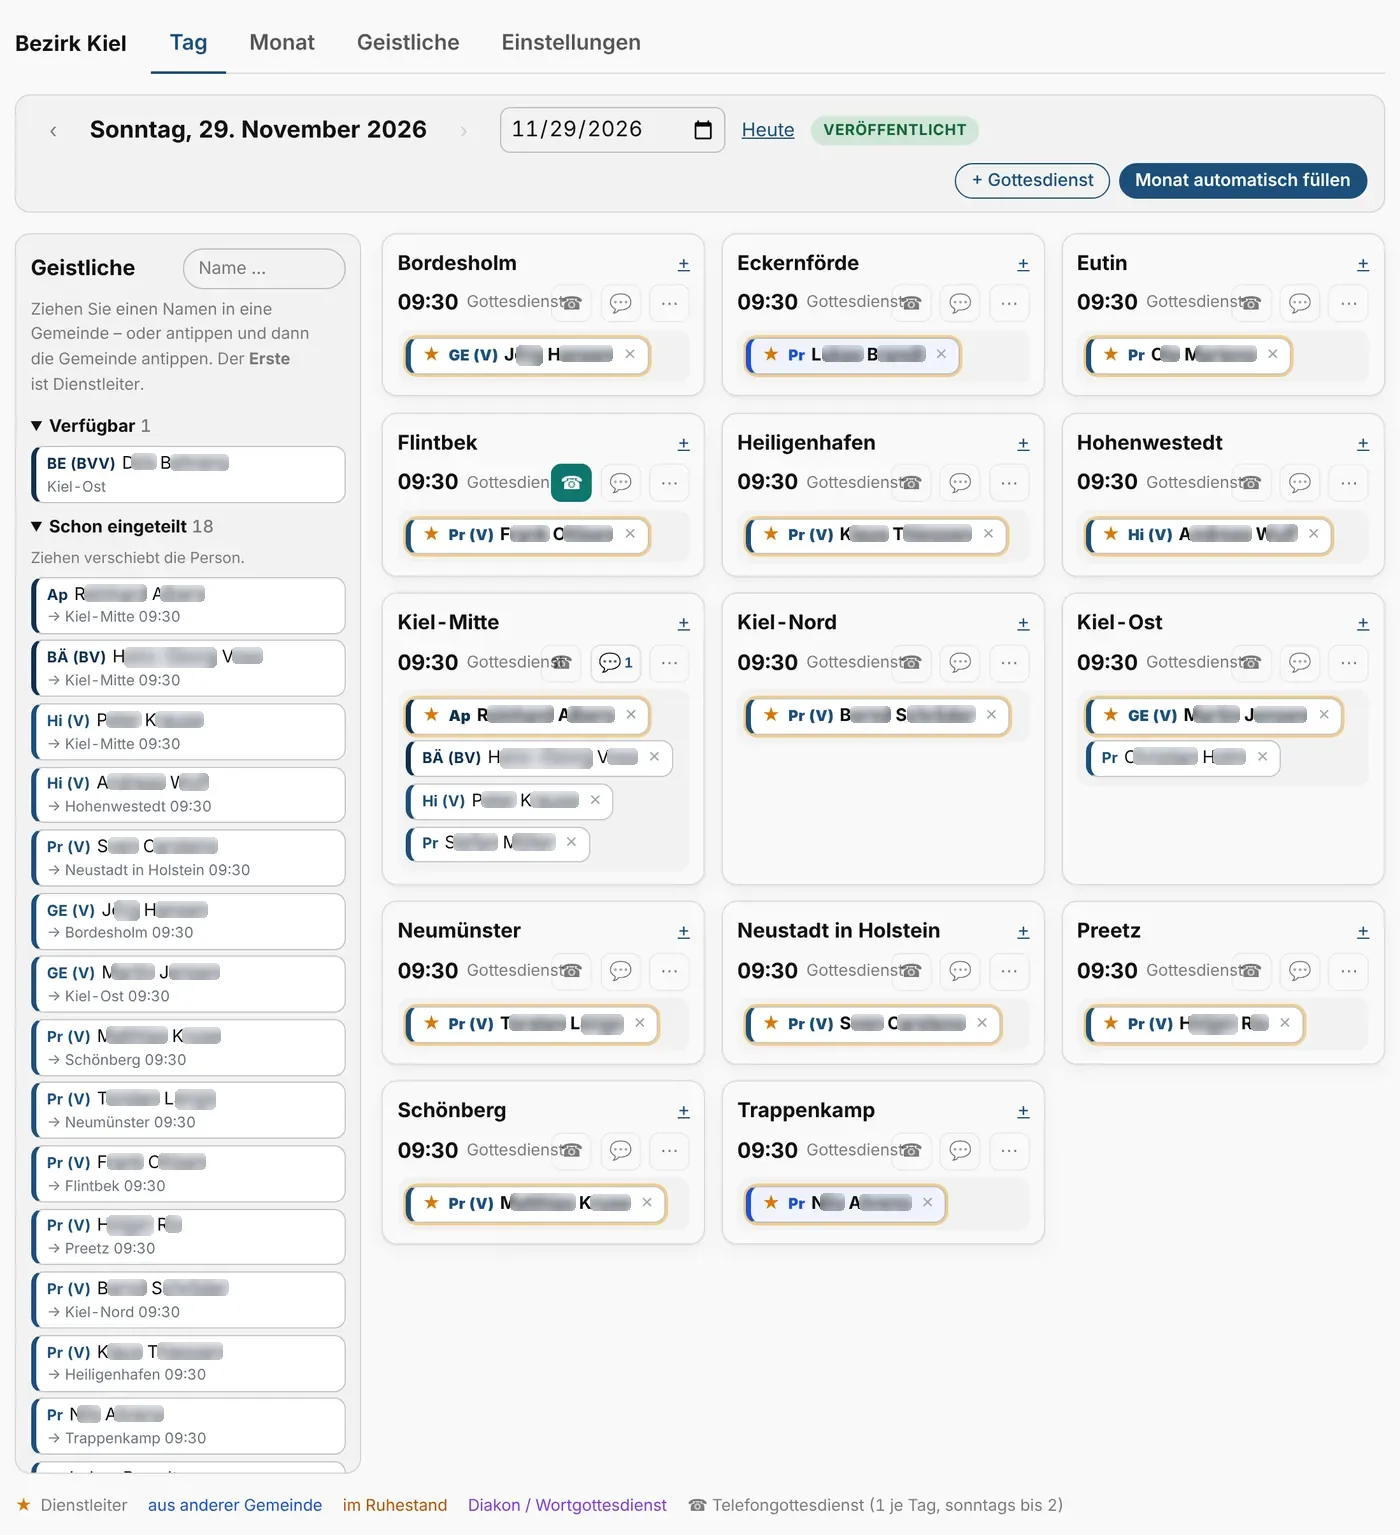The width and height of the screenshot is (1400, 1535).
Task: Open the comment icon for Trappenkamp
Action: click(x=960, y=1150)
